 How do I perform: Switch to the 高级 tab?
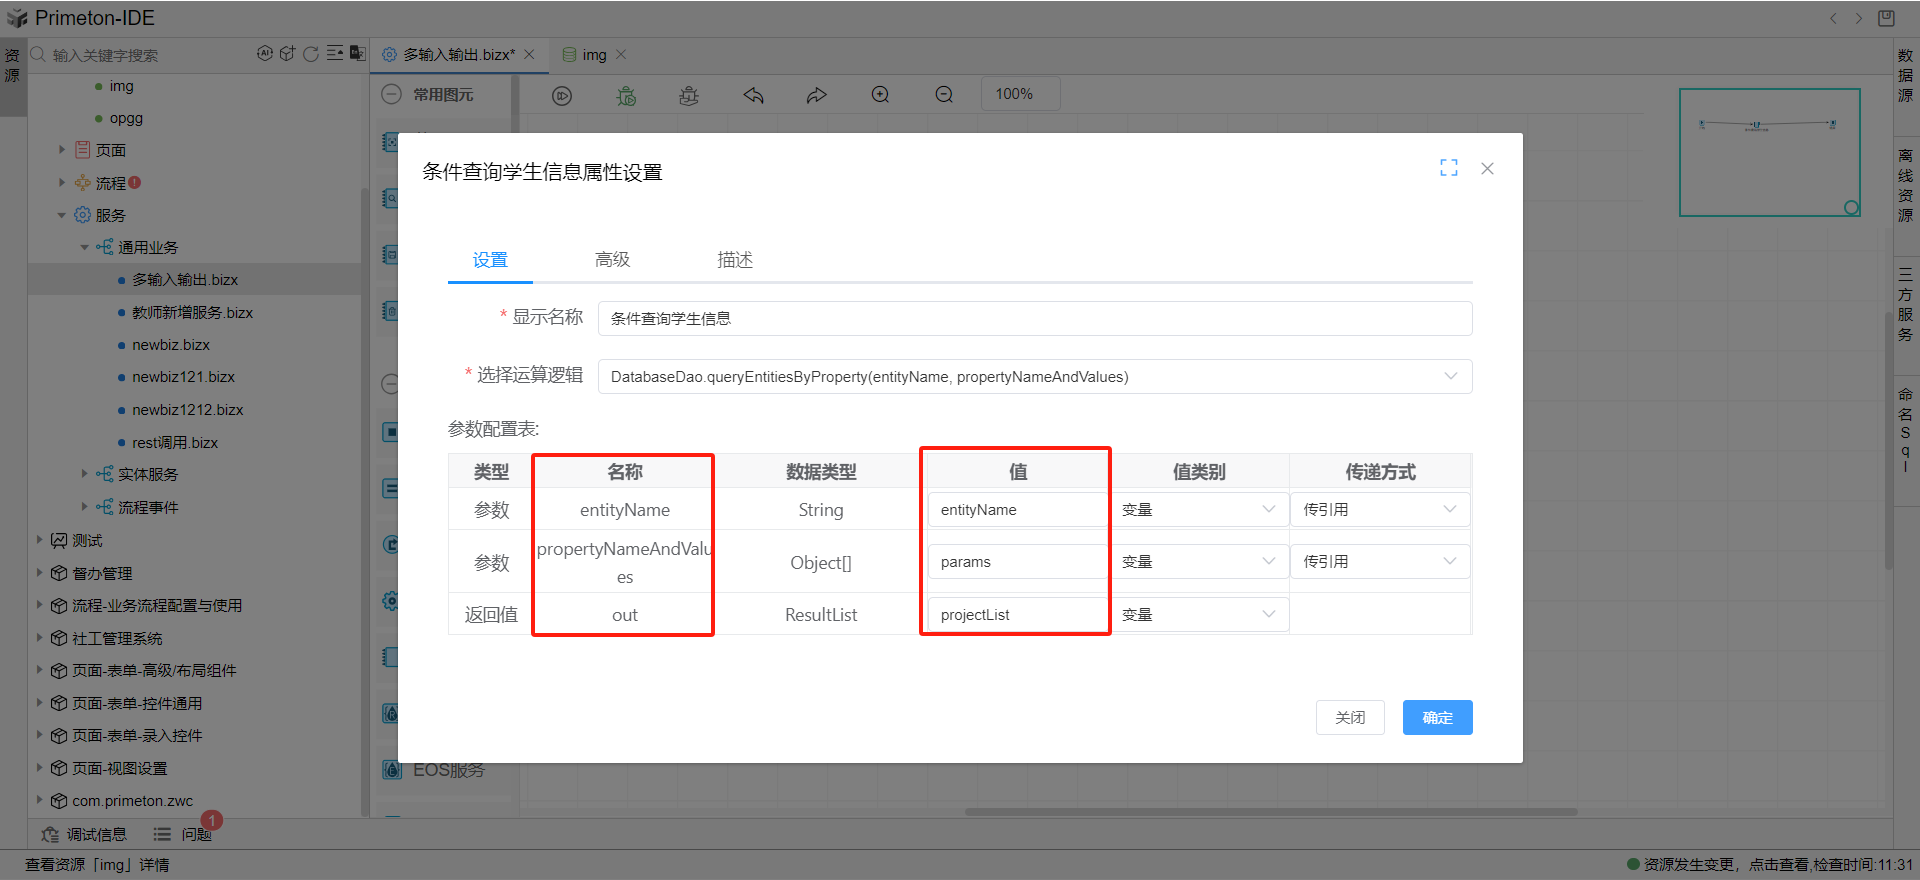coord(612,260)
